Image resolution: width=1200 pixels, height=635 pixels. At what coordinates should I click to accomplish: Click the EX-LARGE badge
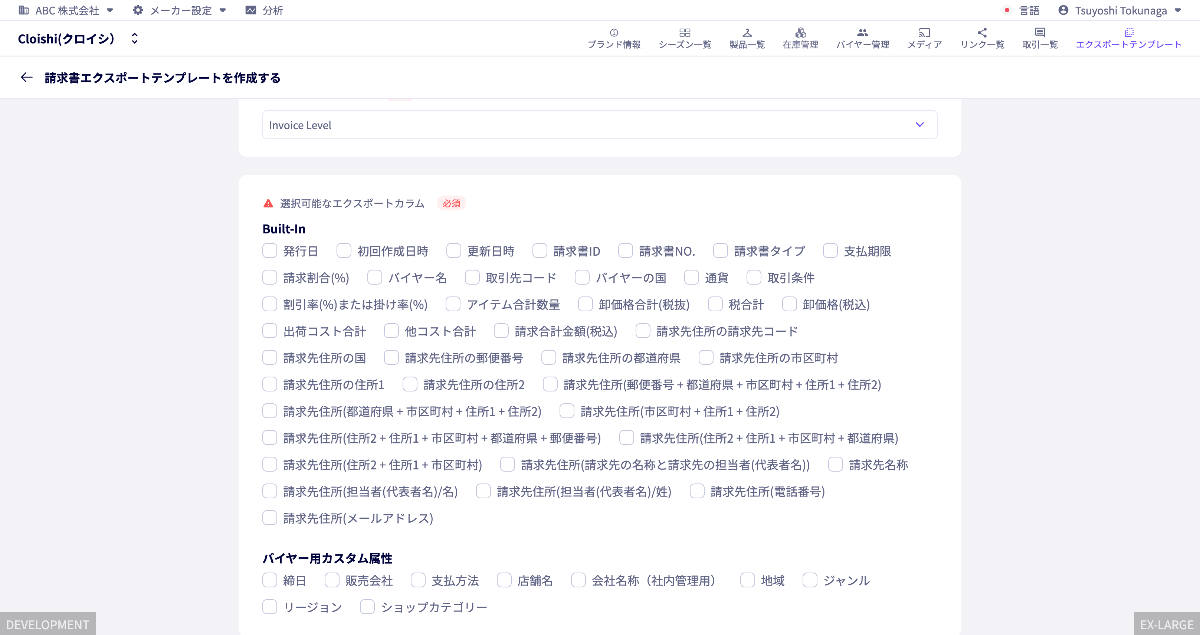coord(1167,624)
